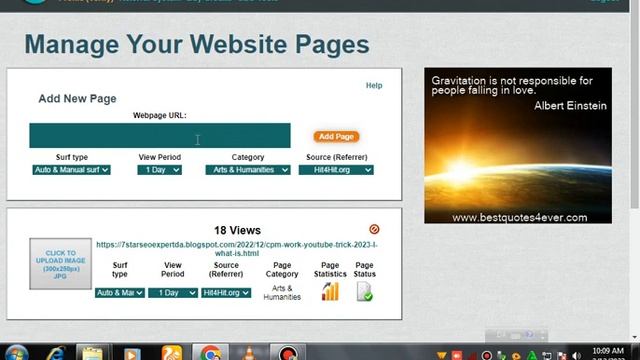
Task: Click the Albert Einstein quote banner ad
Action: tap(518, 146)
